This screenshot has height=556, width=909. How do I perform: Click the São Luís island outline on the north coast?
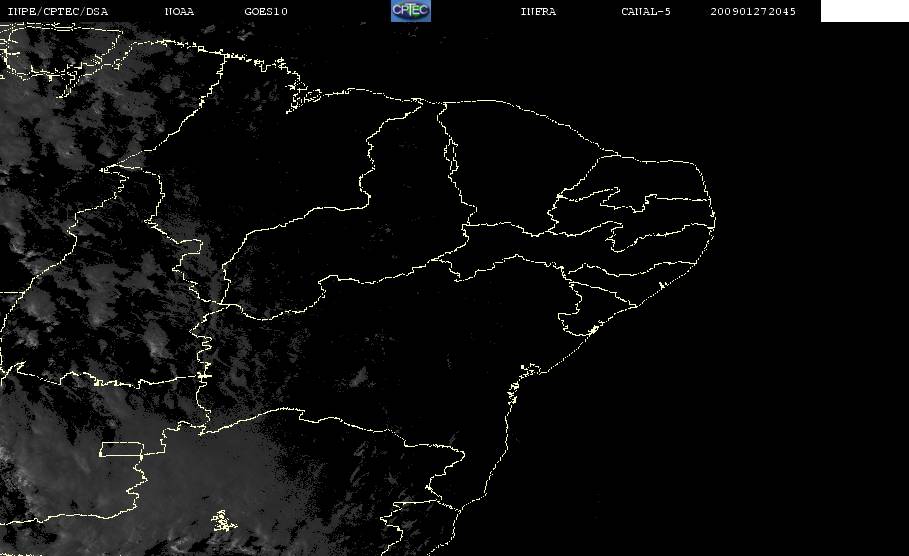click(306, 97)
